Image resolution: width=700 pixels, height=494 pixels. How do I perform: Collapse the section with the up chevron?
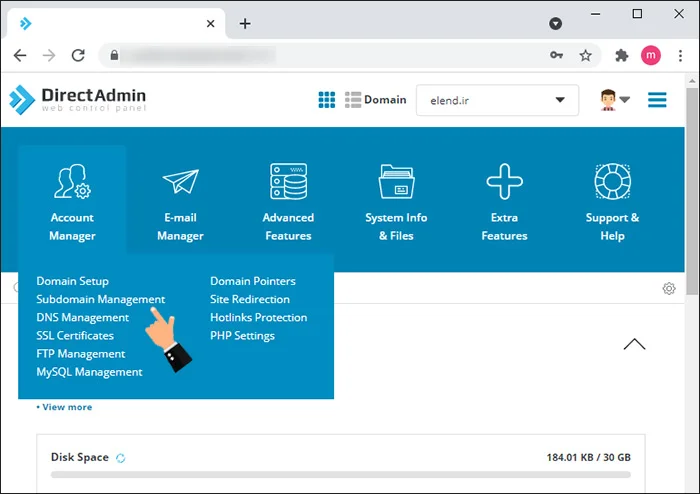coord(634,344)
